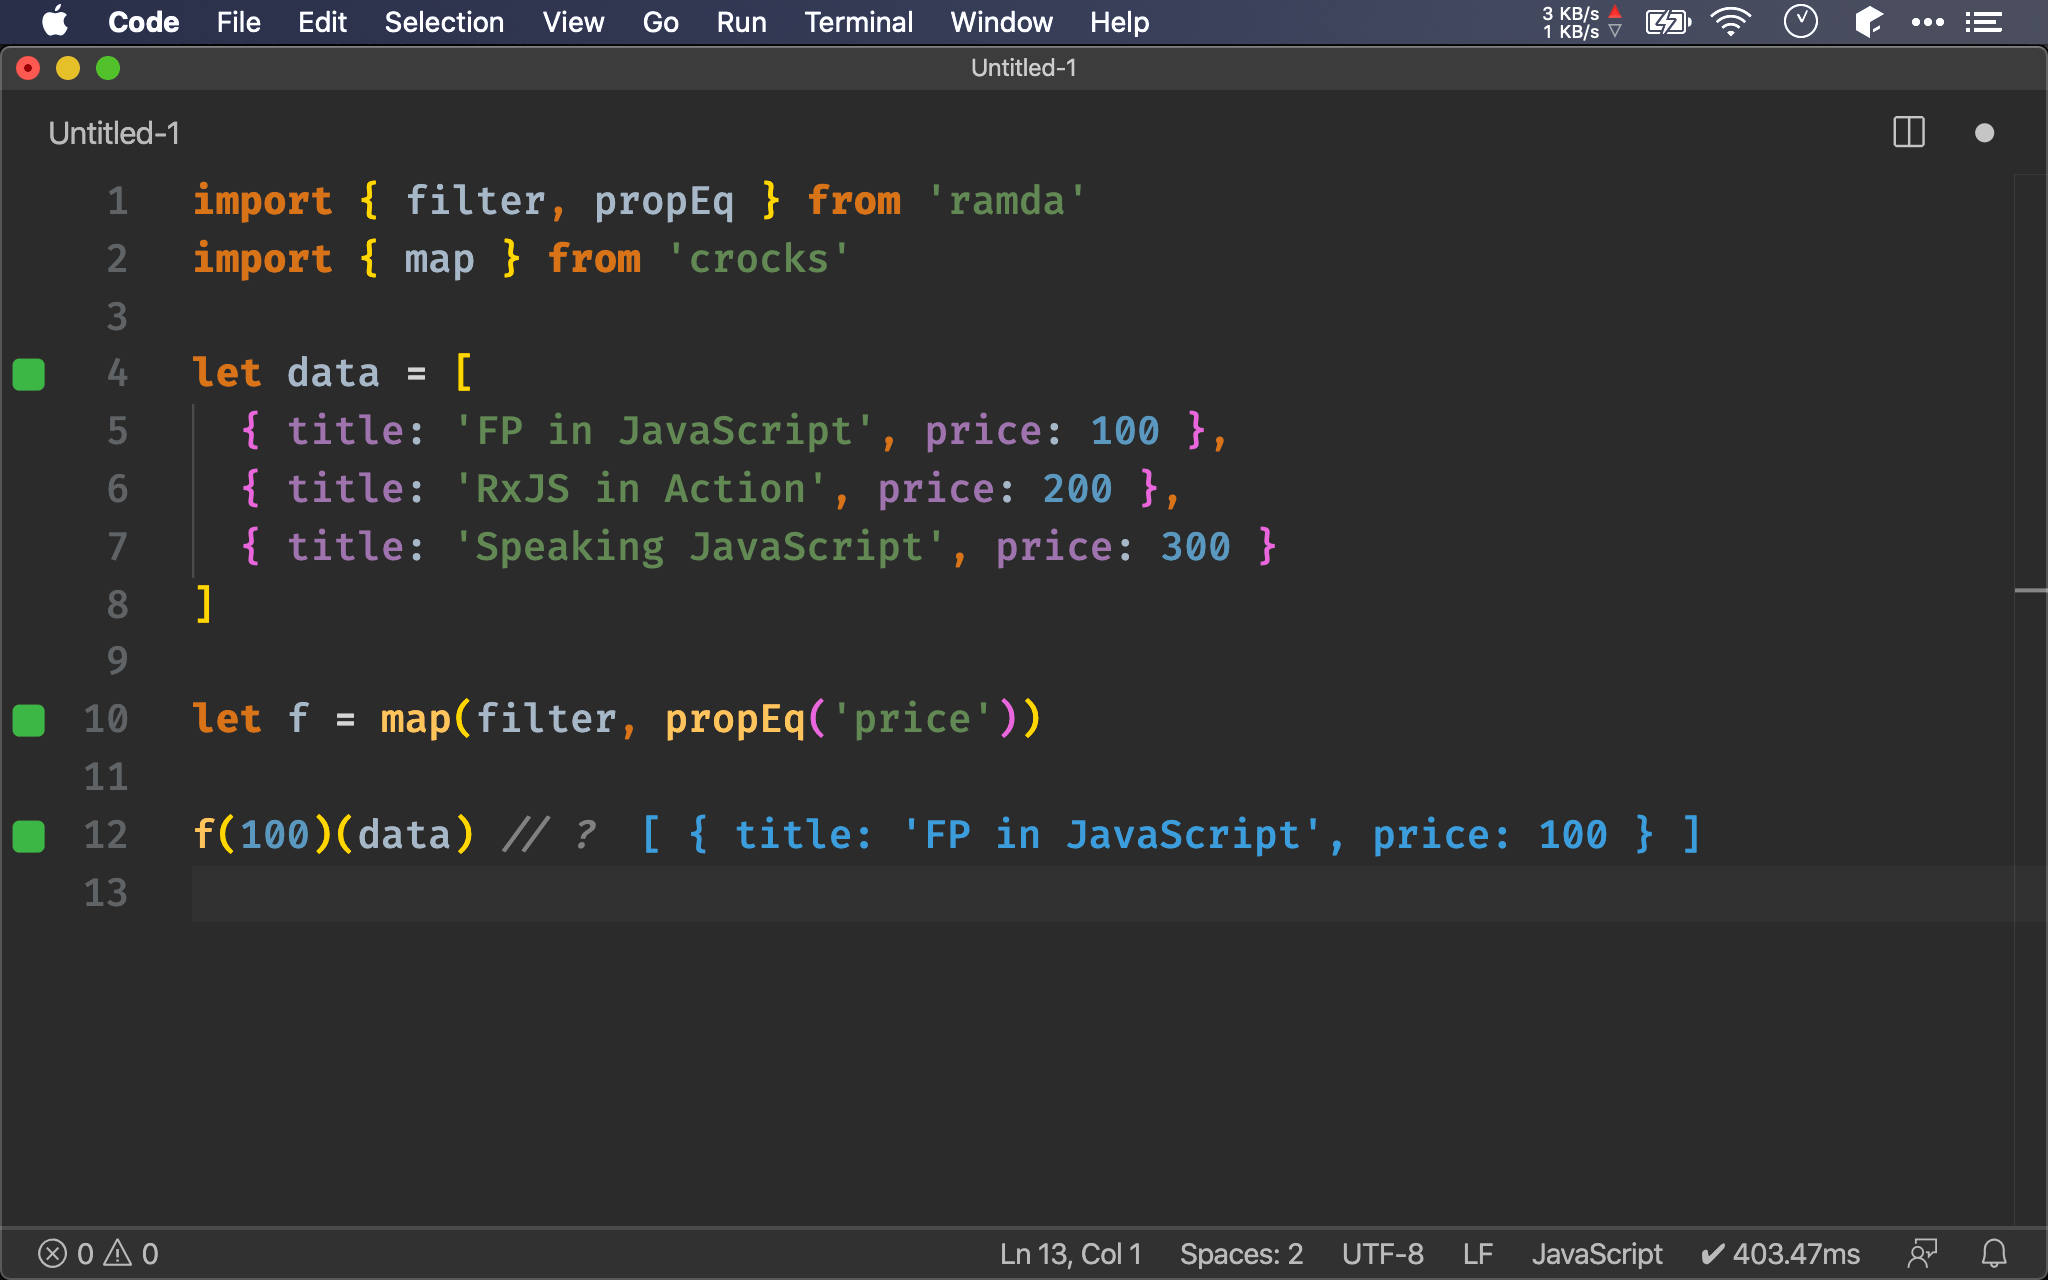Open the Code application menu

143,22
